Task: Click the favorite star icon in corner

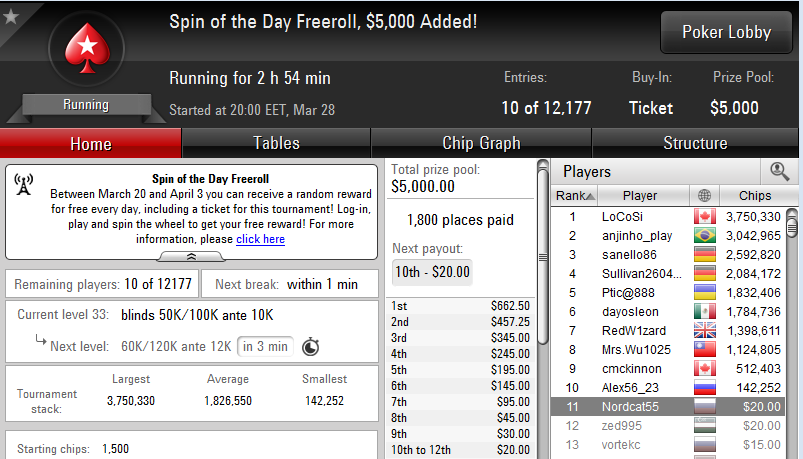Action: tap(11, 16)
